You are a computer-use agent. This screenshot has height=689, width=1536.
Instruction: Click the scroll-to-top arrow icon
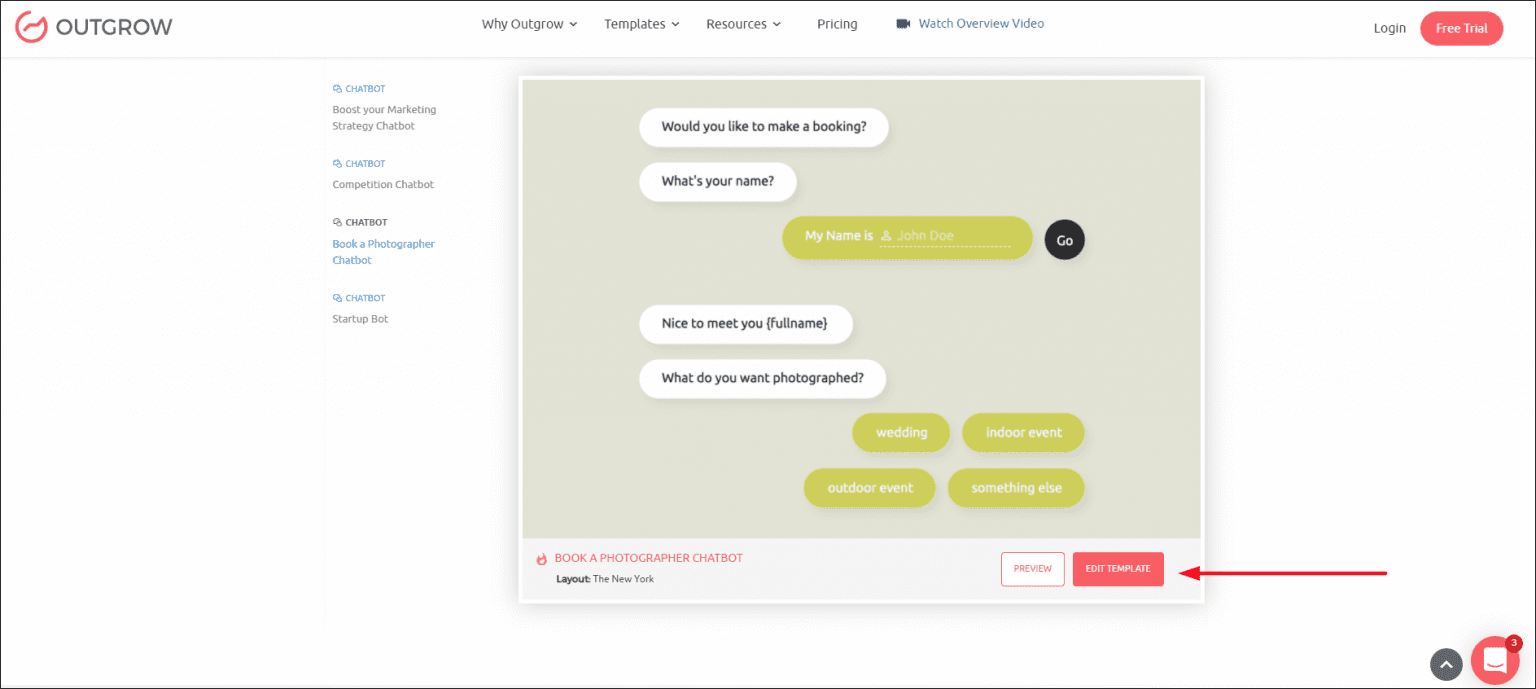click(1445, 664)
